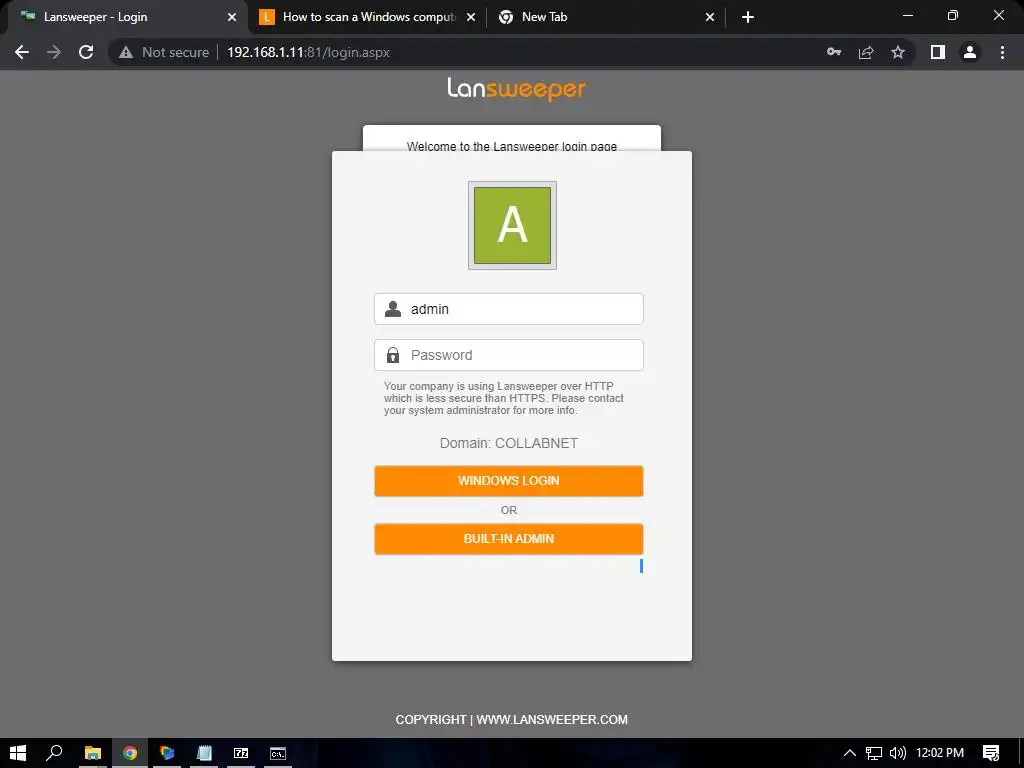The width and height of the screenshot is (1024, 768).
Task: Close the New Tab tab
Action: (x=710, y=17)
